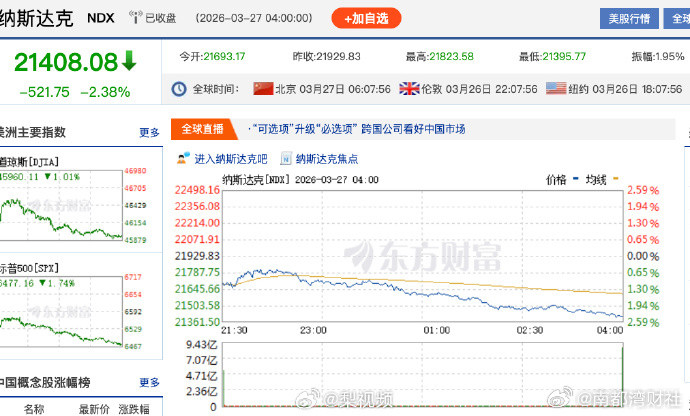
Task: Click the 9.43亿 volume axis label
Action: pyautogui.click(x=201, y=345)
